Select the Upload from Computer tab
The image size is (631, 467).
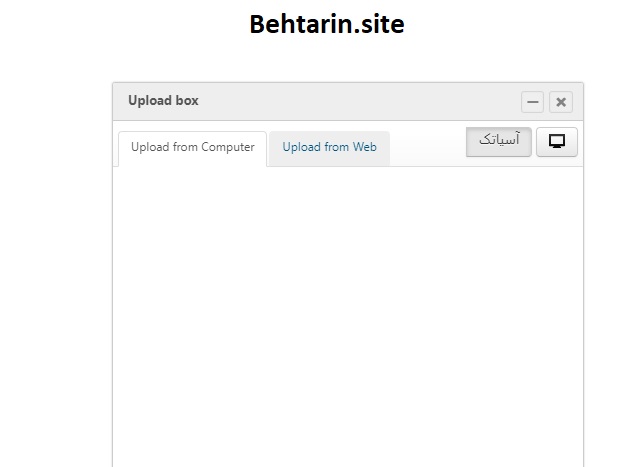coord(192,147)
